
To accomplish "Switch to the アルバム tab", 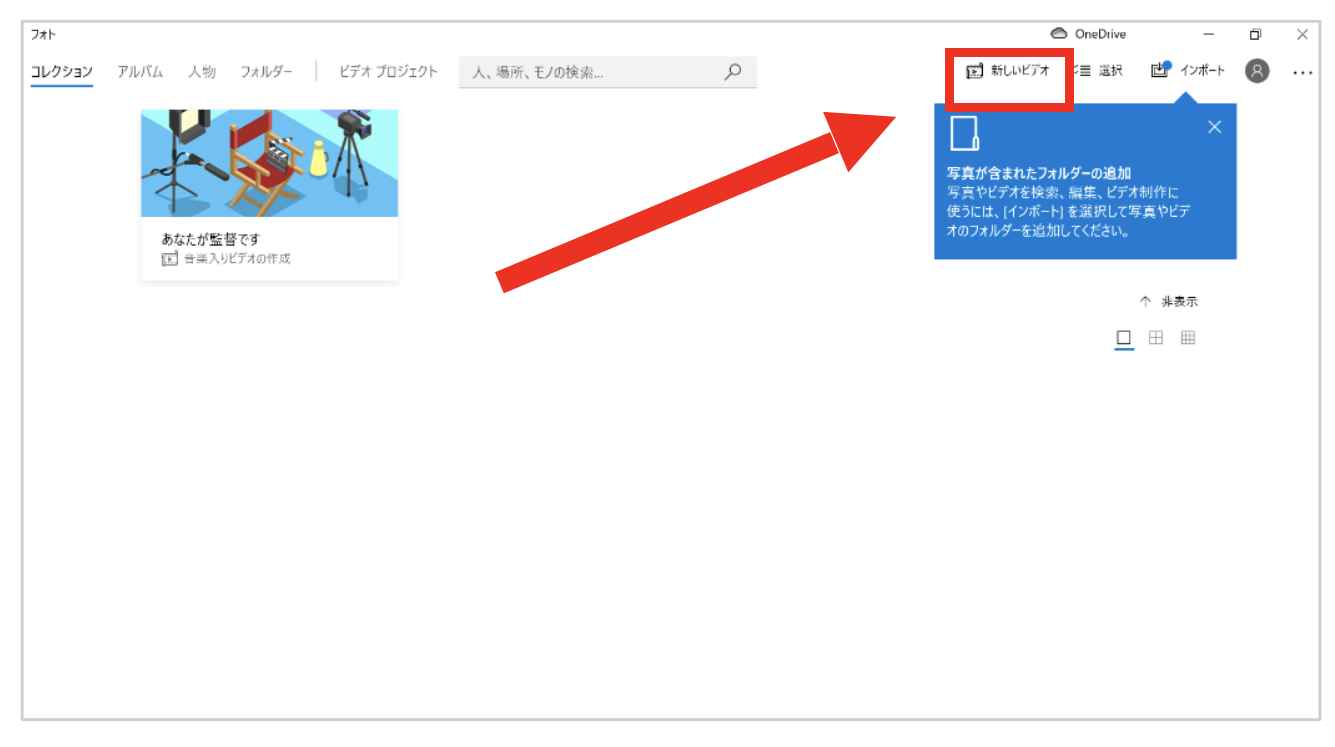I will (140, 72).
